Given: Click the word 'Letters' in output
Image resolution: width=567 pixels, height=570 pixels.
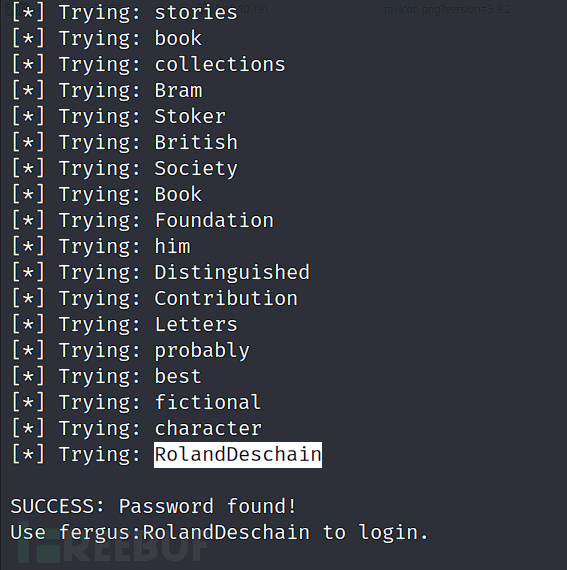Looking at the screenshot, I should click(196, 324).
